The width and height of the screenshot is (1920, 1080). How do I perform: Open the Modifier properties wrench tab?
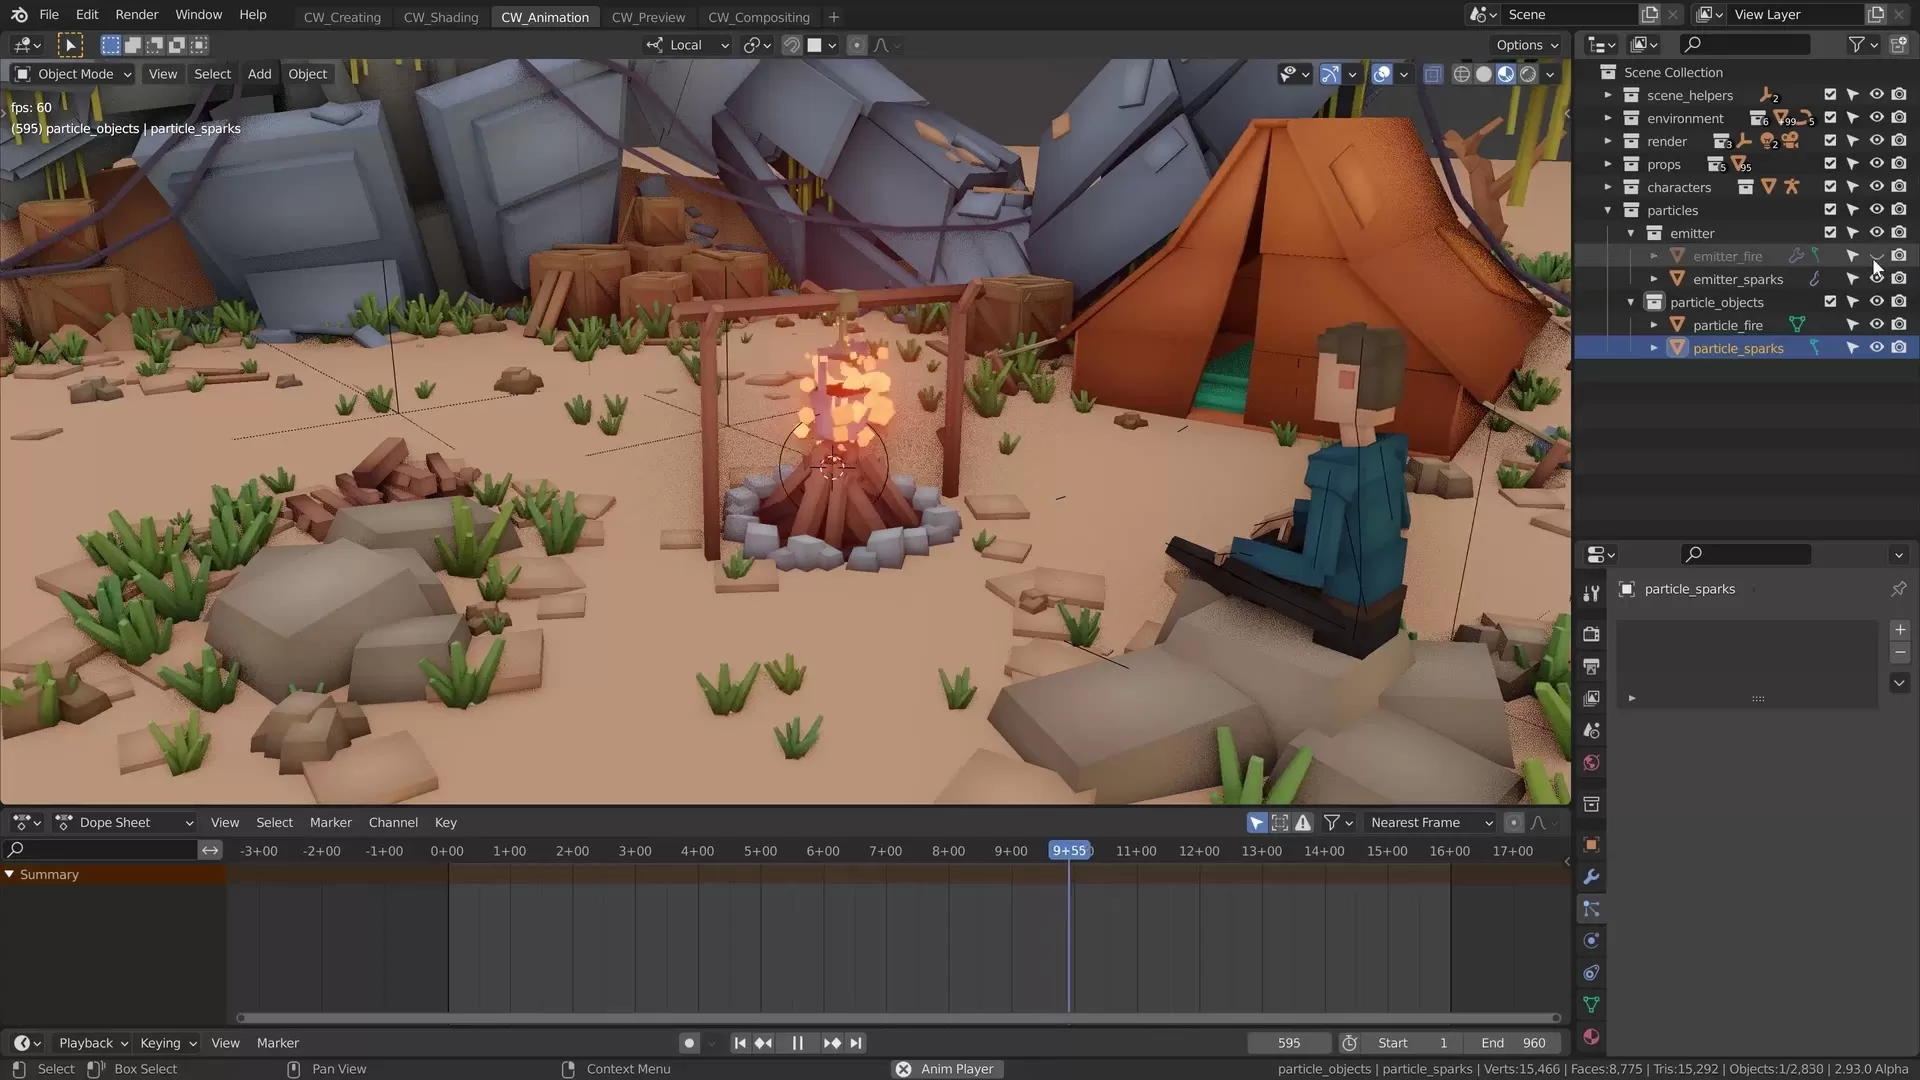click(1591, 877)
